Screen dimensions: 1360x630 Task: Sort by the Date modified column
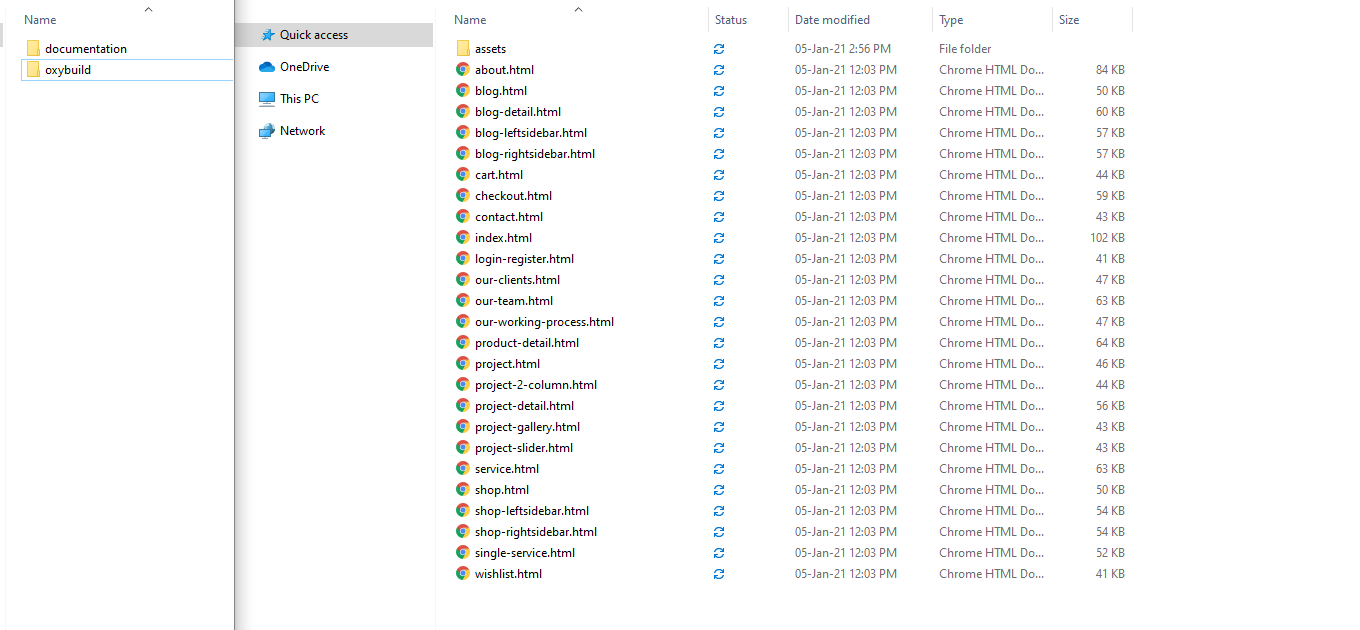[x=832, y=20]
